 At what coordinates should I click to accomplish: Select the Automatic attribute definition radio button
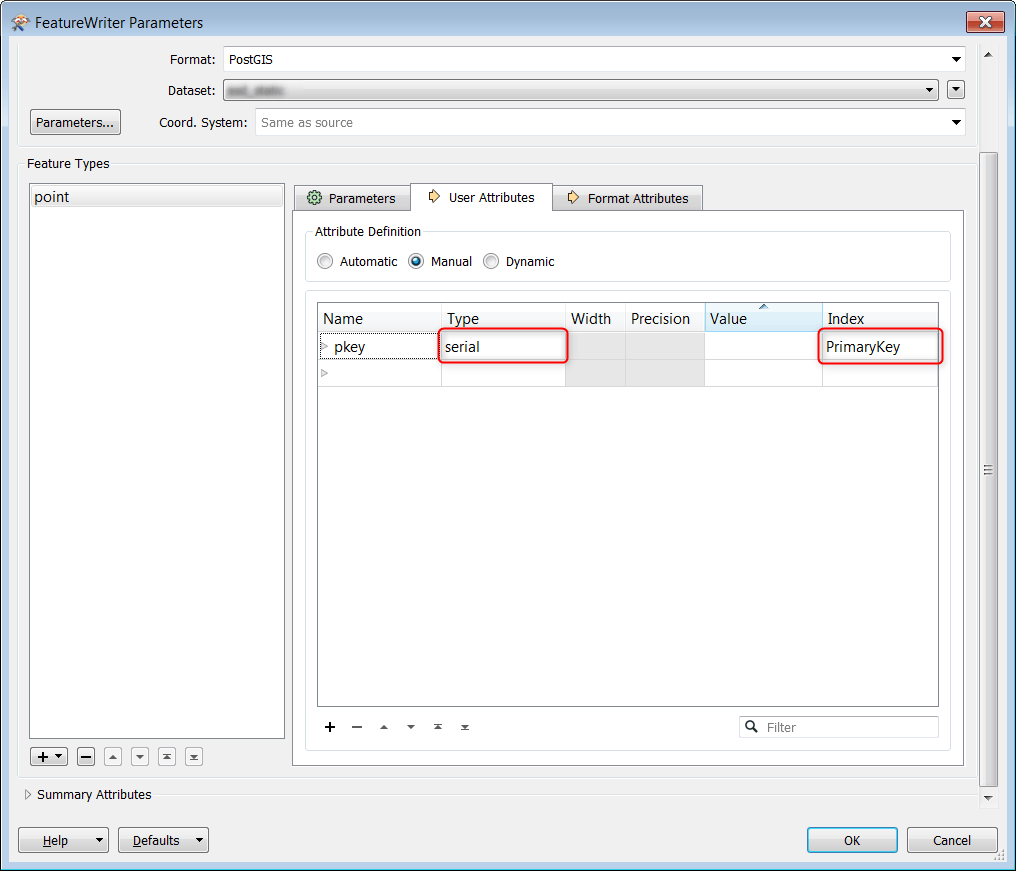pos(325,260)
